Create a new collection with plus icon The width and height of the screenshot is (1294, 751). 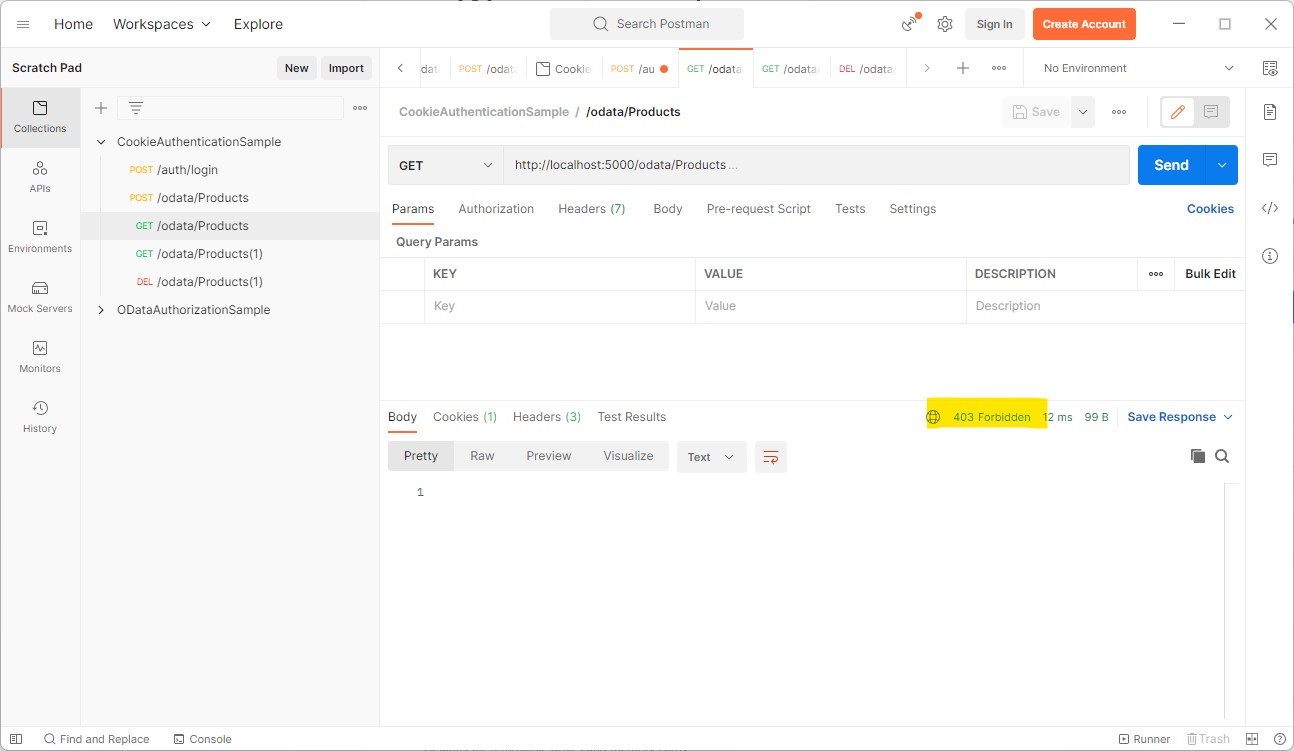point(100,108)
